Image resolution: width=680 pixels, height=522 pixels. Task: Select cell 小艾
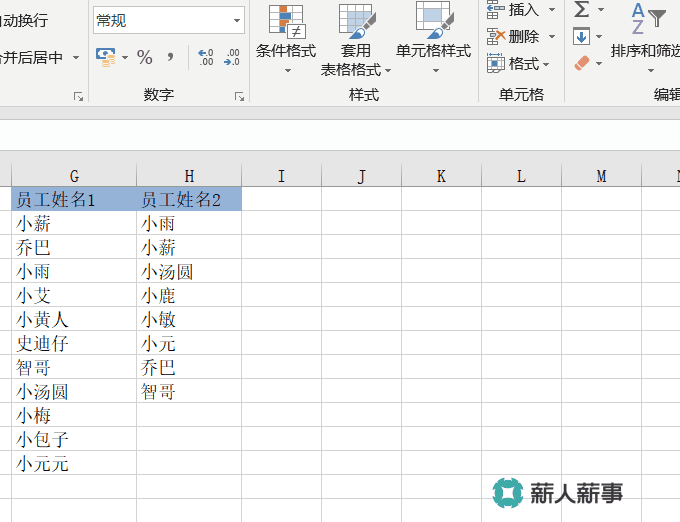click(74, 295)
